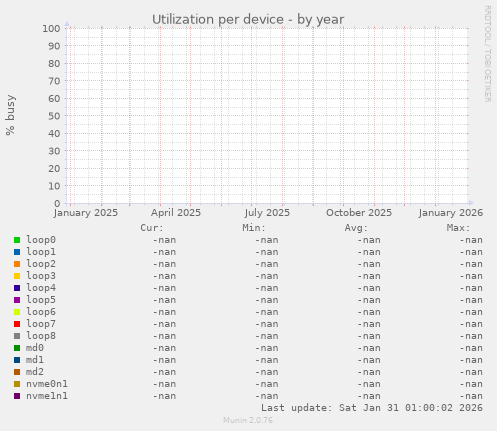Click the loop1 blue color swatch
497x431 pixels.
17,252
